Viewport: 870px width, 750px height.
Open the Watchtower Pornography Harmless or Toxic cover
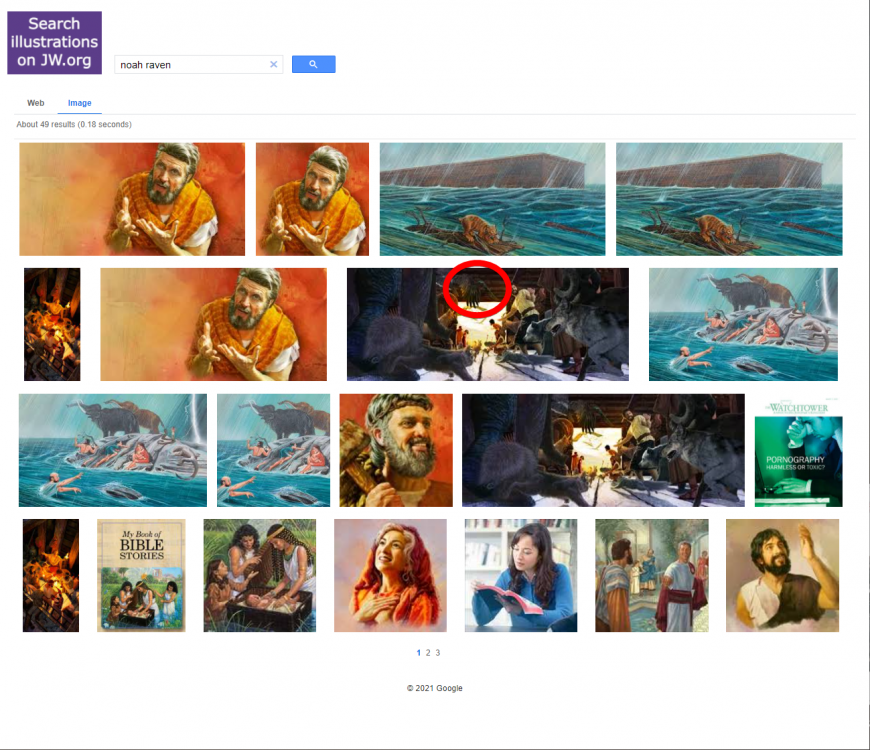pos(797,450)
